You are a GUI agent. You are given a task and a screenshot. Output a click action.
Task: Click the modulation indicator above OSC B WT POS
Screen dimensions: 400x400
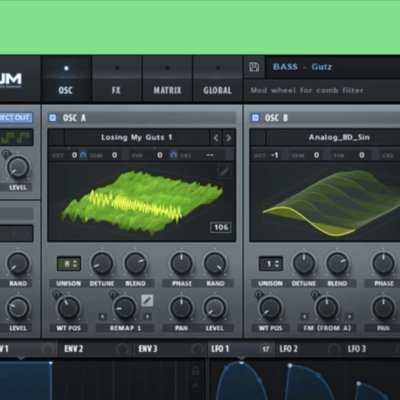pyautogui.click(x=258, y=294)
